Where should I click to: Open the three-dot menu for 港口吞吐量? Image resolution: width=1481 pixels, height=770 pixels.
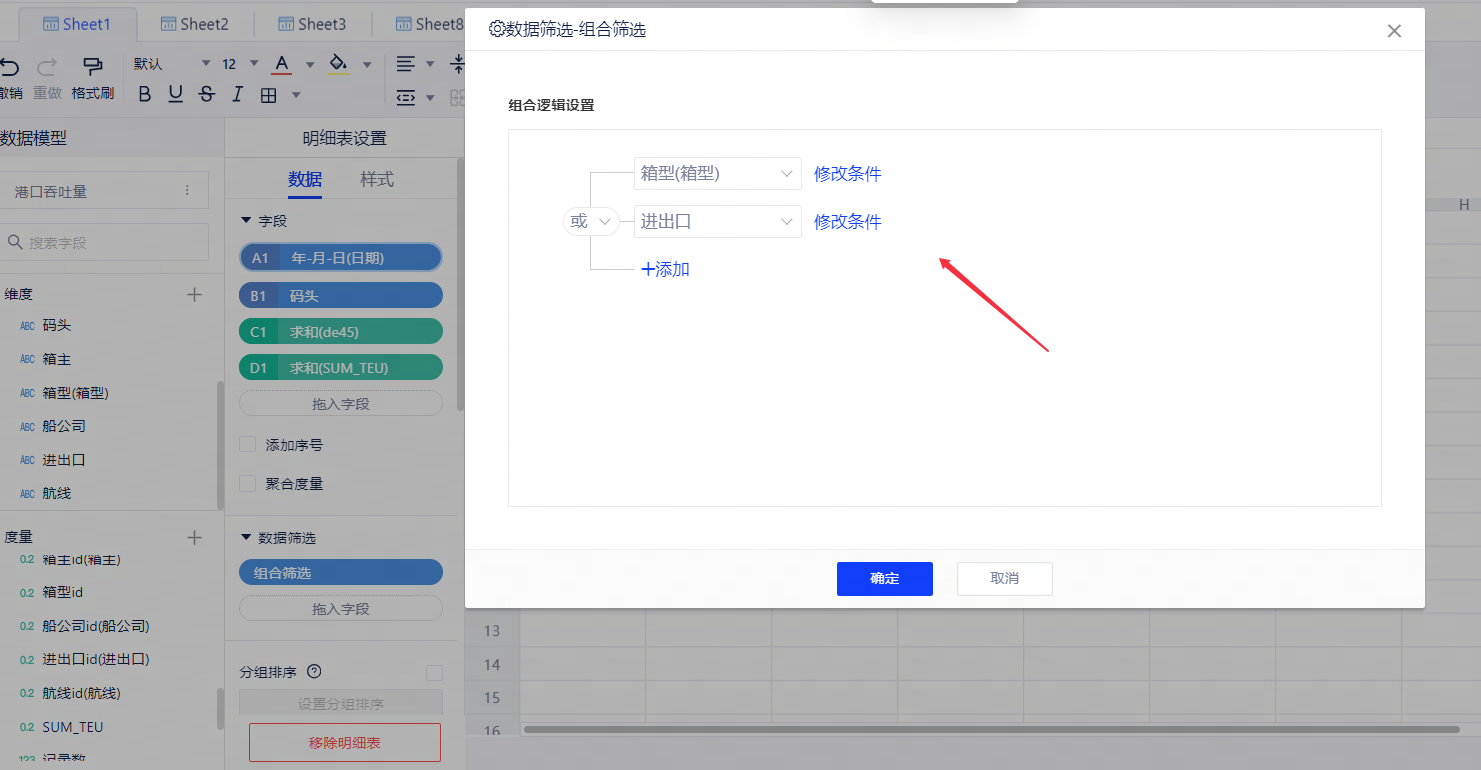tap(187, 190)
